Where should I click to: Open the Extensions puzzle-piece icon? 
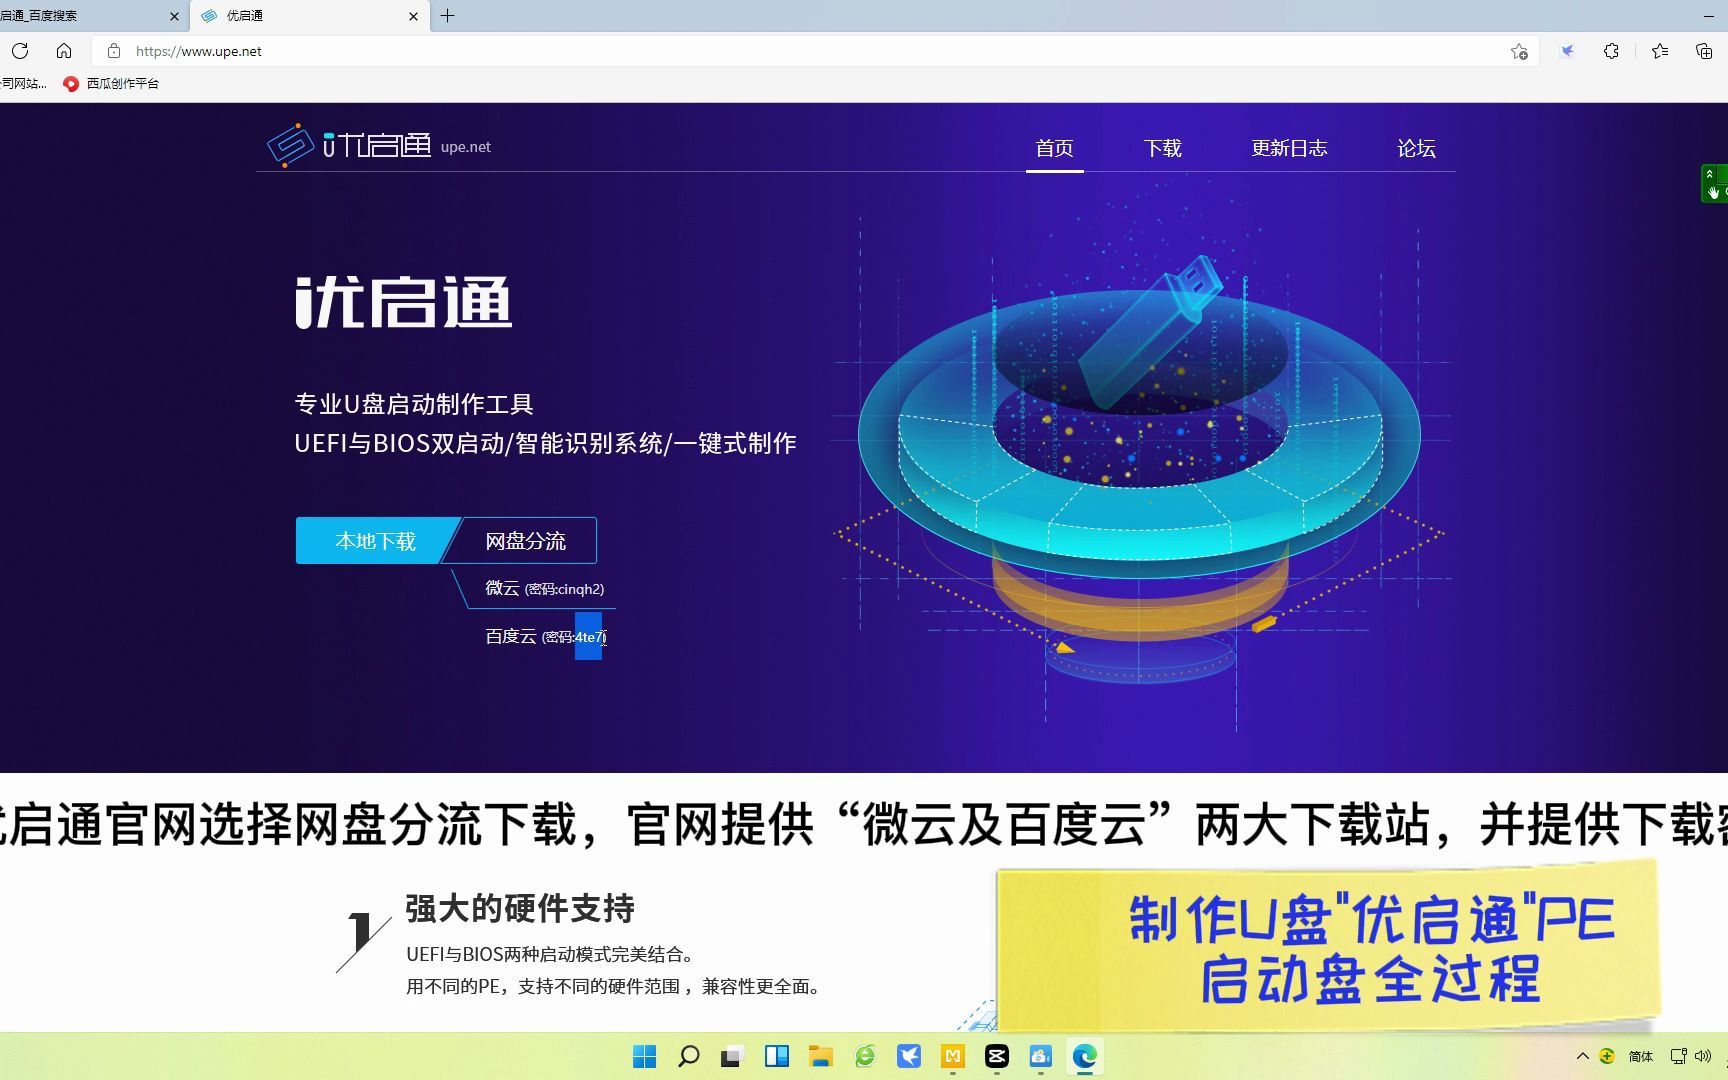[x=1611, y=51]
